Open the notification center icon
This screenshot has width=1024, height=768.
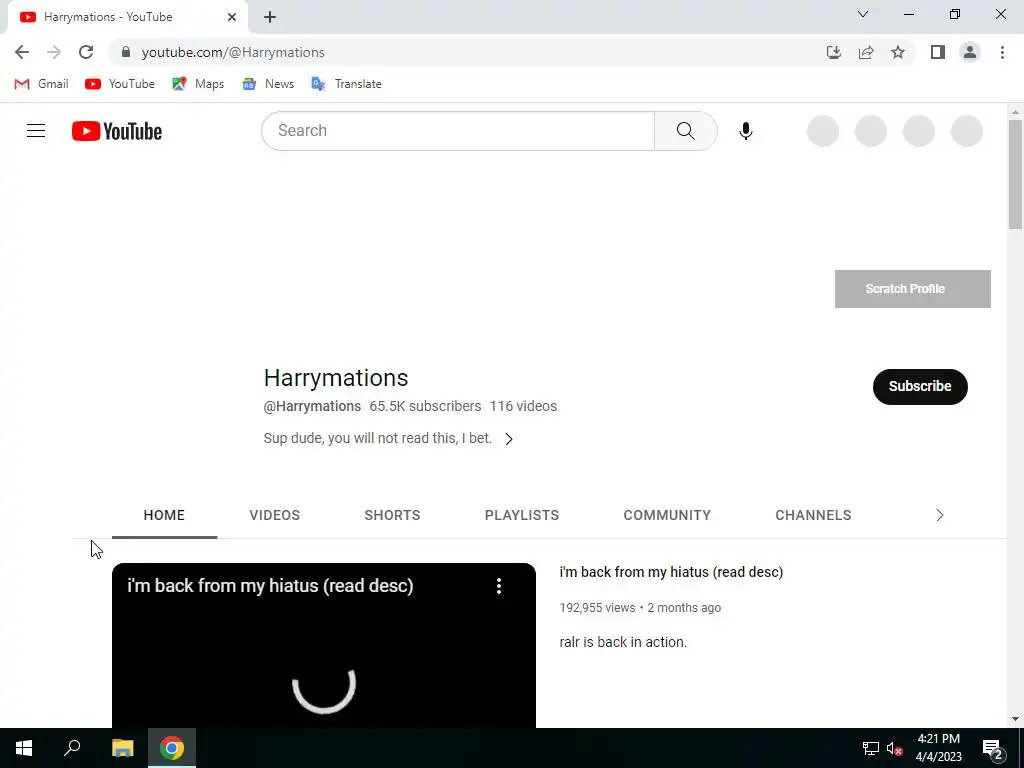(x=993, y=748)
